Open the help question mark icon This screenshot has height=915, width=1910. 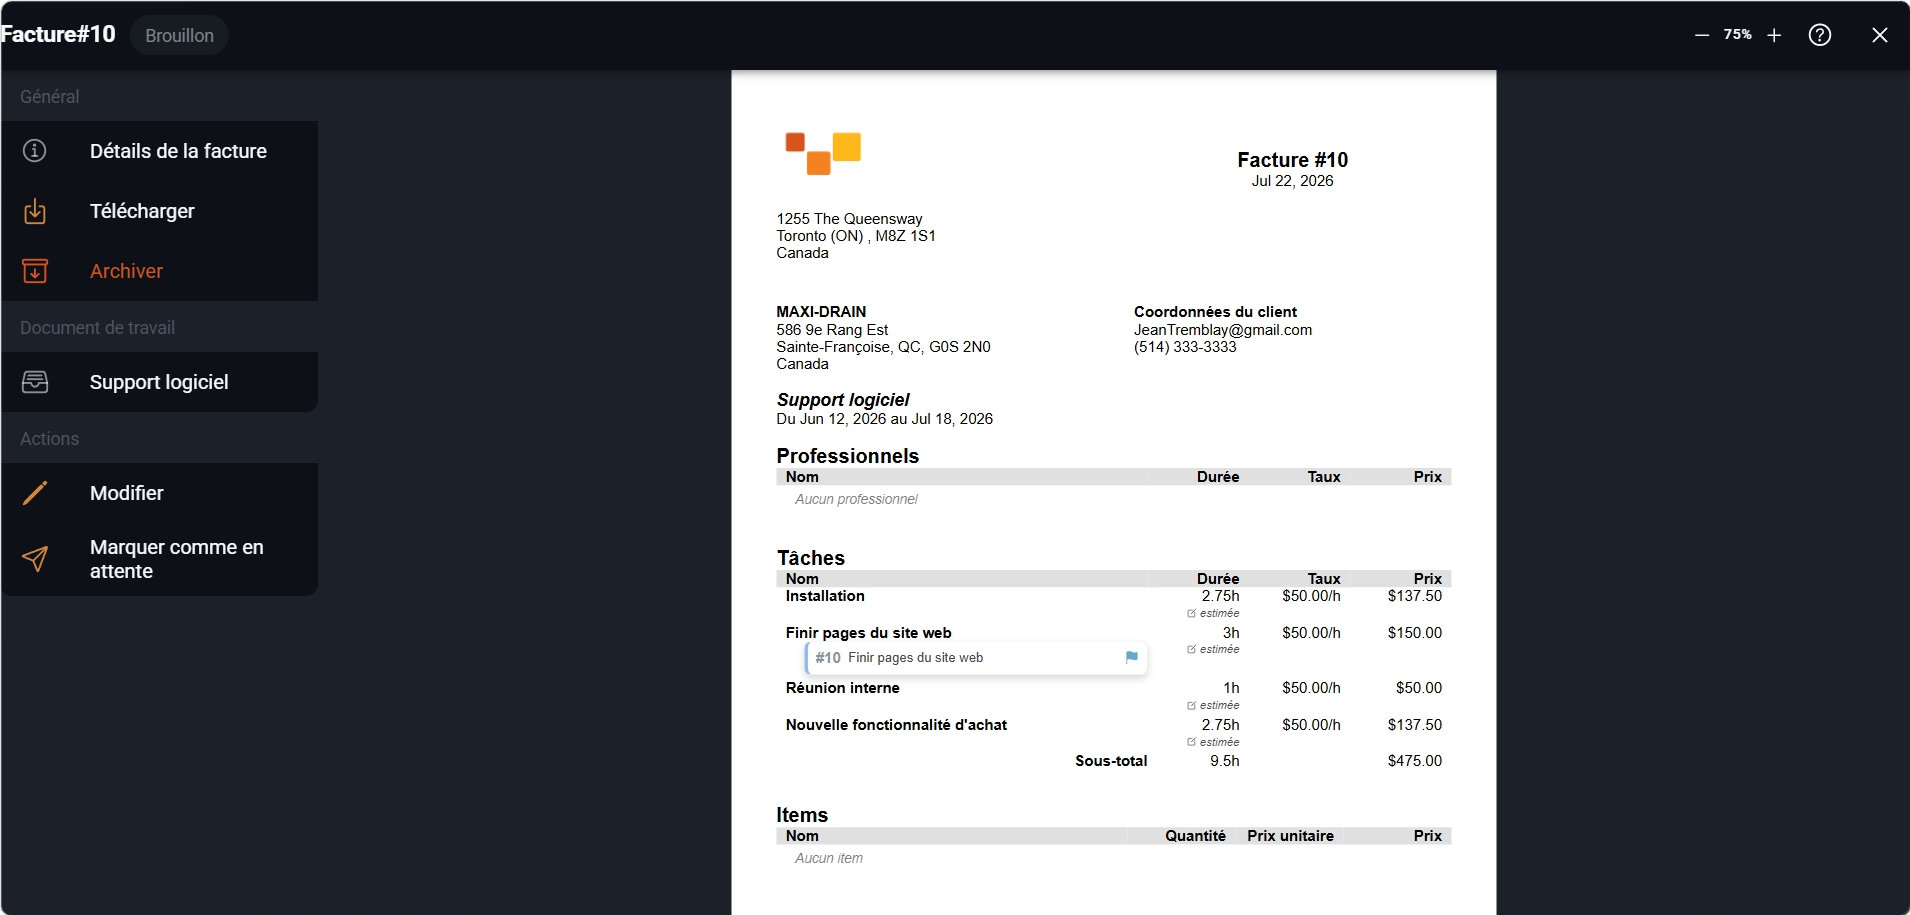(x=1820, y=35)
